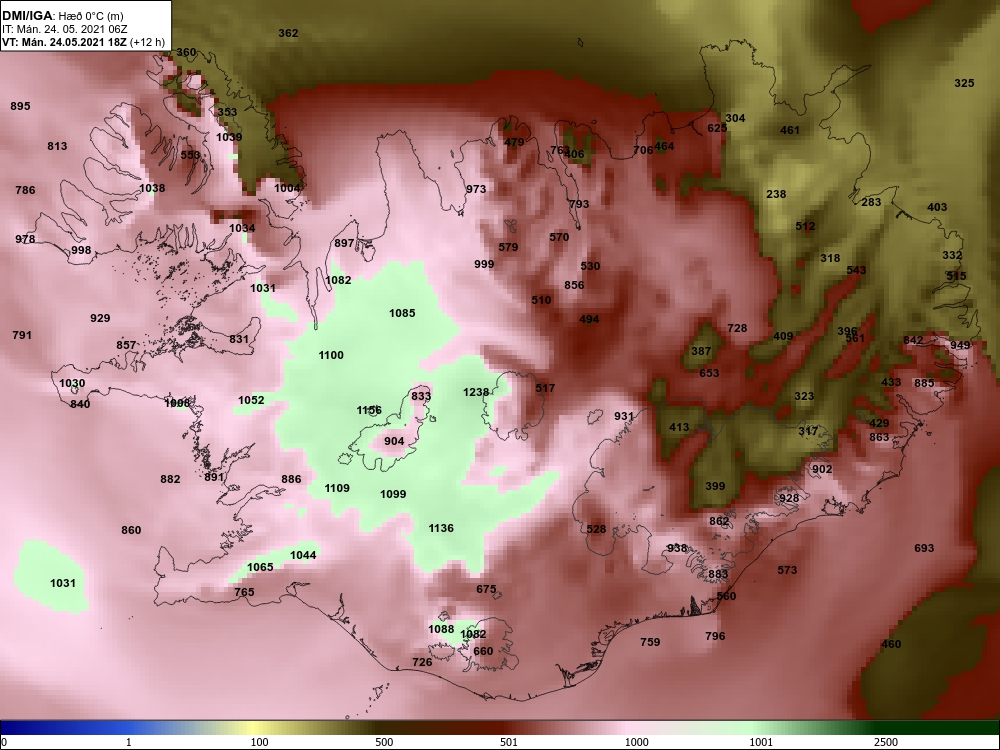Viewport: 1000px width, 750px height.
Task: Click the map value 882
Action: (170, 480)
